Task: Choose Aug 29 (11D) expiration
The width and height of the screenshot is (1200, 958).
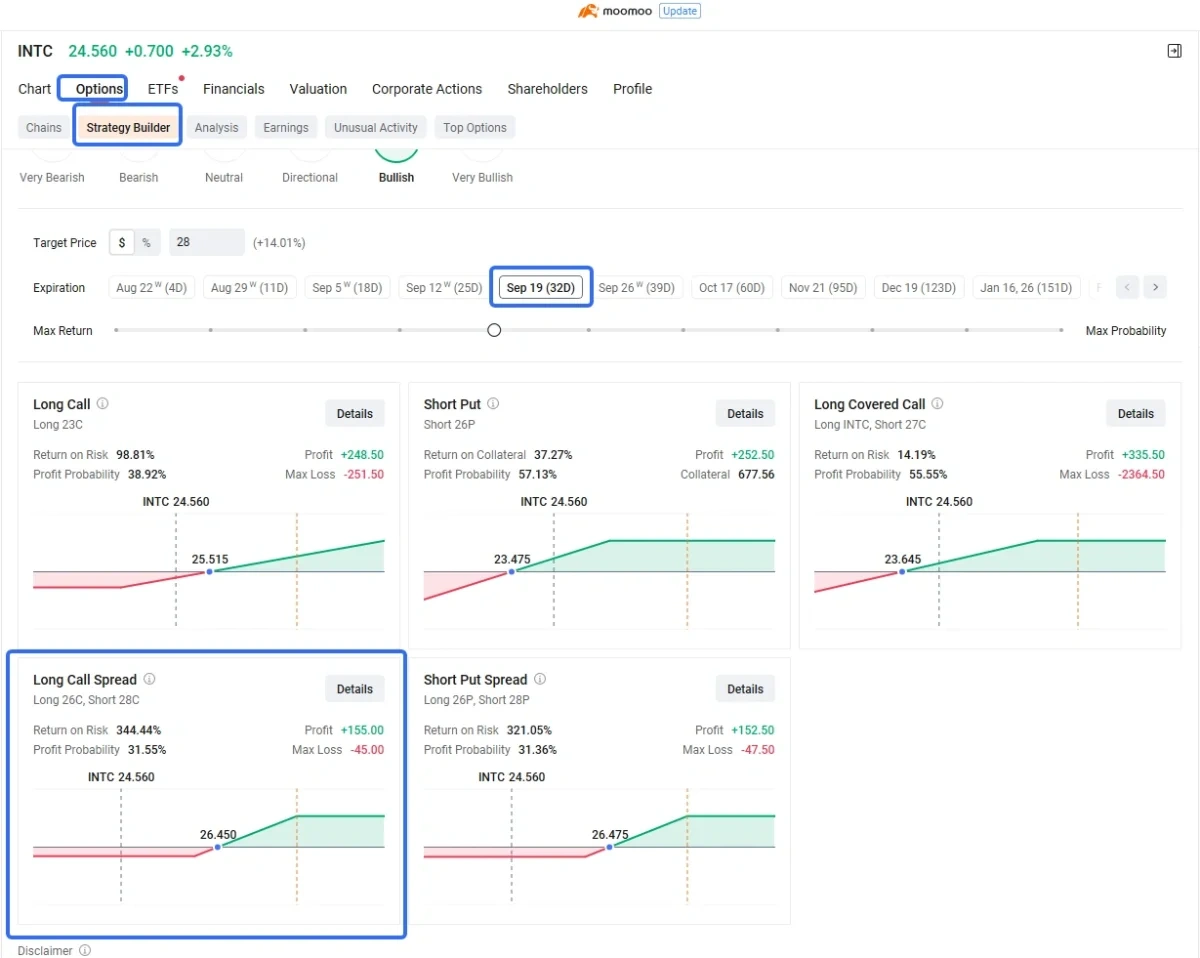Action: coord(250,288)
